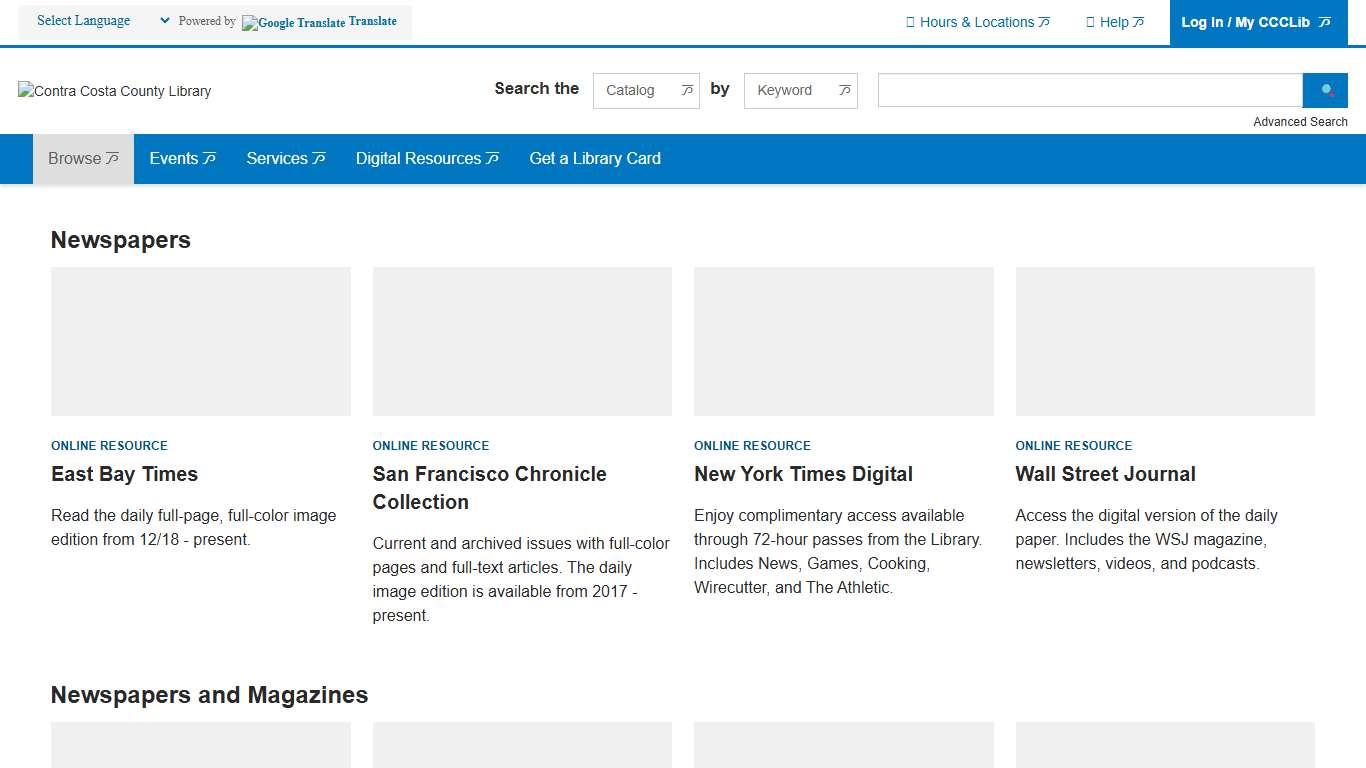Screen dimensions: 1366x768
Task: Click the magnifying glass search button
Action: pos(1327,90)
